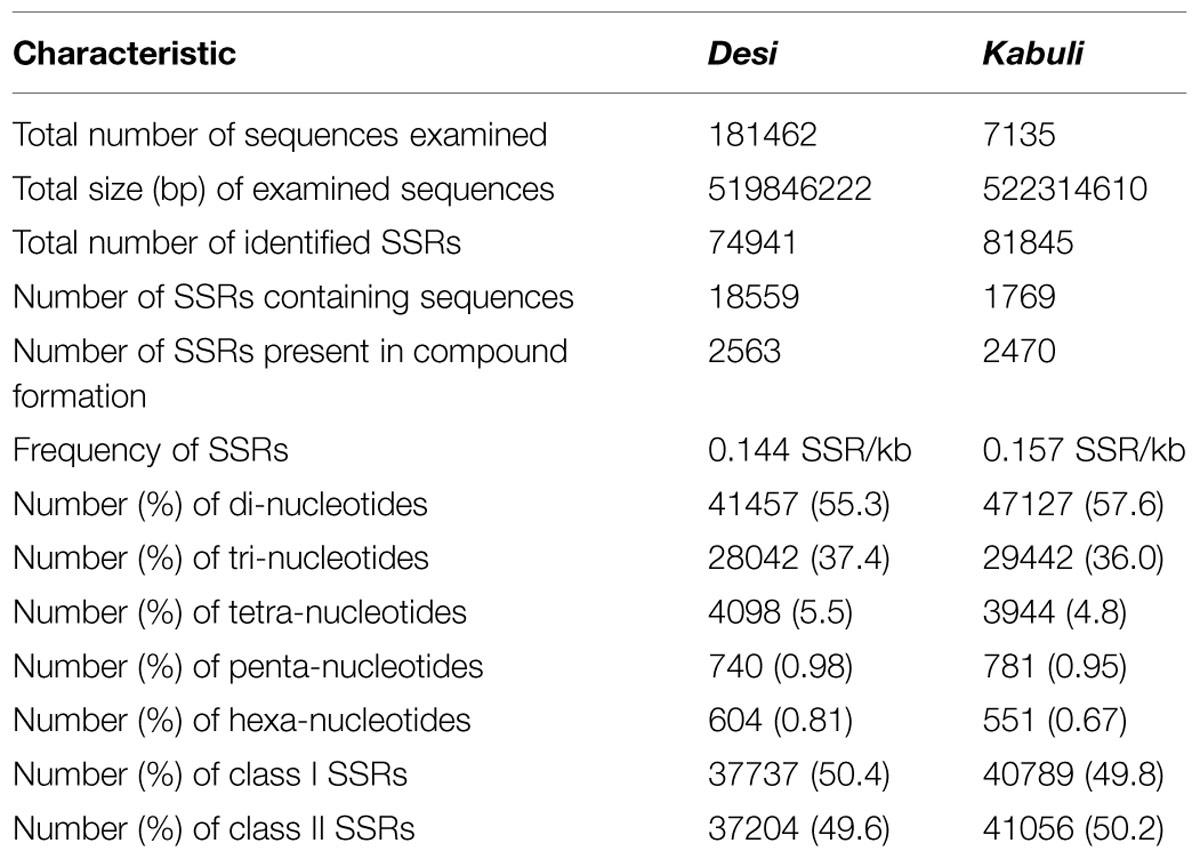Click Kabuli di-nucleotides value 47127 (57.6)

[x=1073, y=504]
